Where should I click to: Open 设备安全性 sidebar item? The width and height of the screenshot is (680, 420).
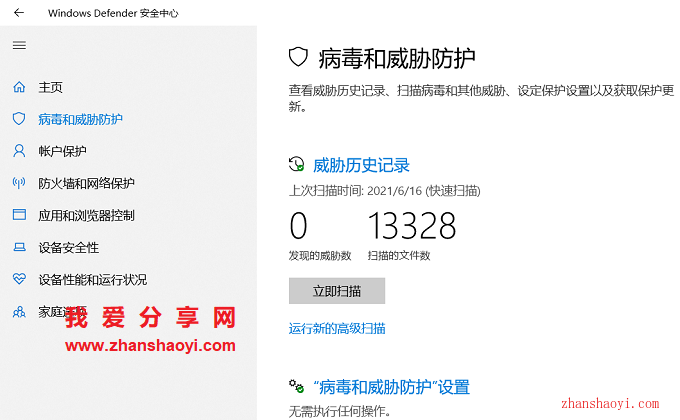(69, 247)
